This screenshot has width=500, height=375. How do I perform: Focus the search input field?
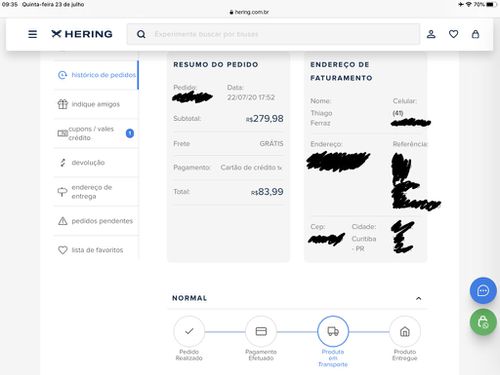[273, 34]
